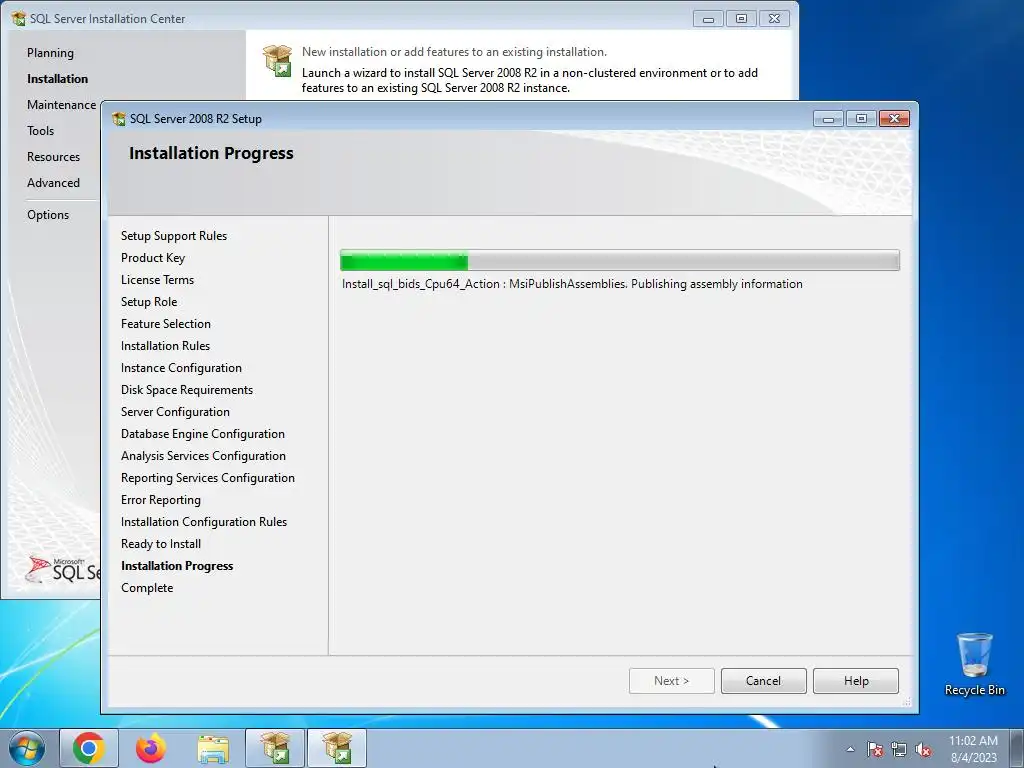
Task: Switch to first SQL Server setup taskbar icon
Action: pyautogui.click(x=275, y=748)
